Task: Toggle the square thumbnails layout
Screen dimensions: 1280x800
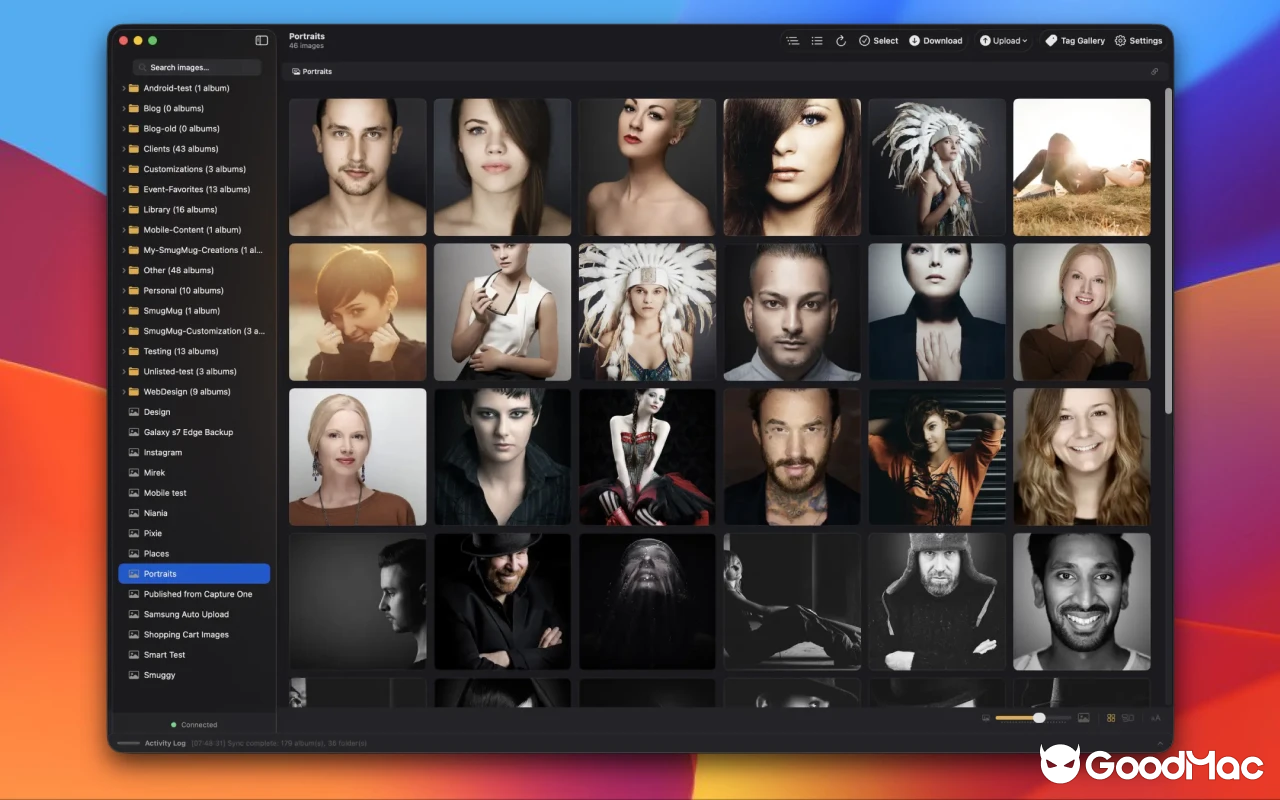Action: point(1128,717)
